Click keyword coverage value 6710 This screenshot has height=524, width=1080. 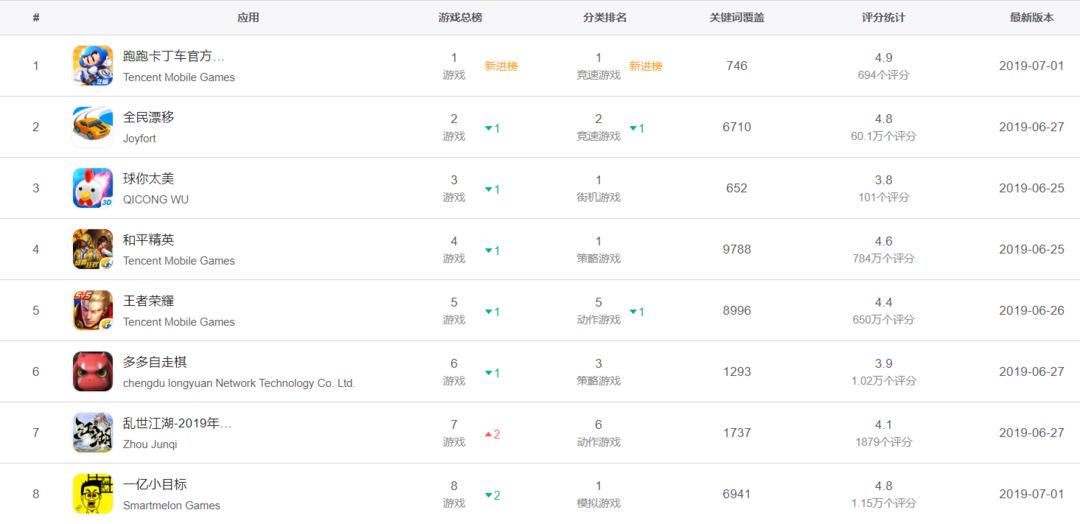click(x=736, y=127)
